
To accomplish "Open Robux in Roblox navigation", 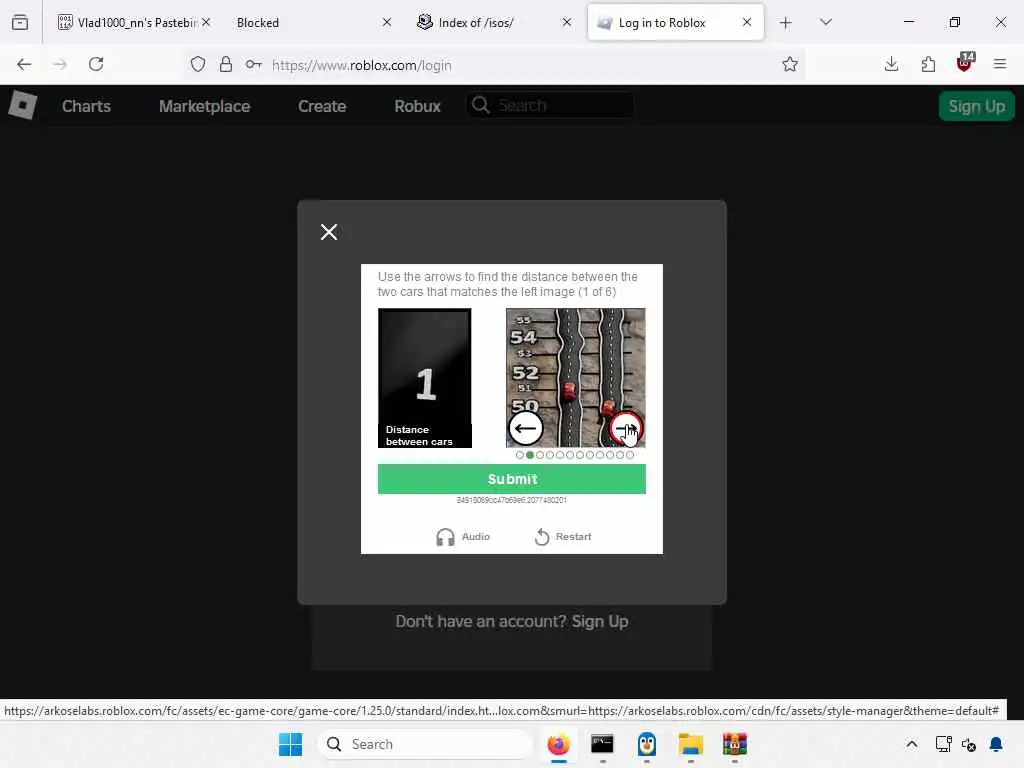I will tap(417, 106).
